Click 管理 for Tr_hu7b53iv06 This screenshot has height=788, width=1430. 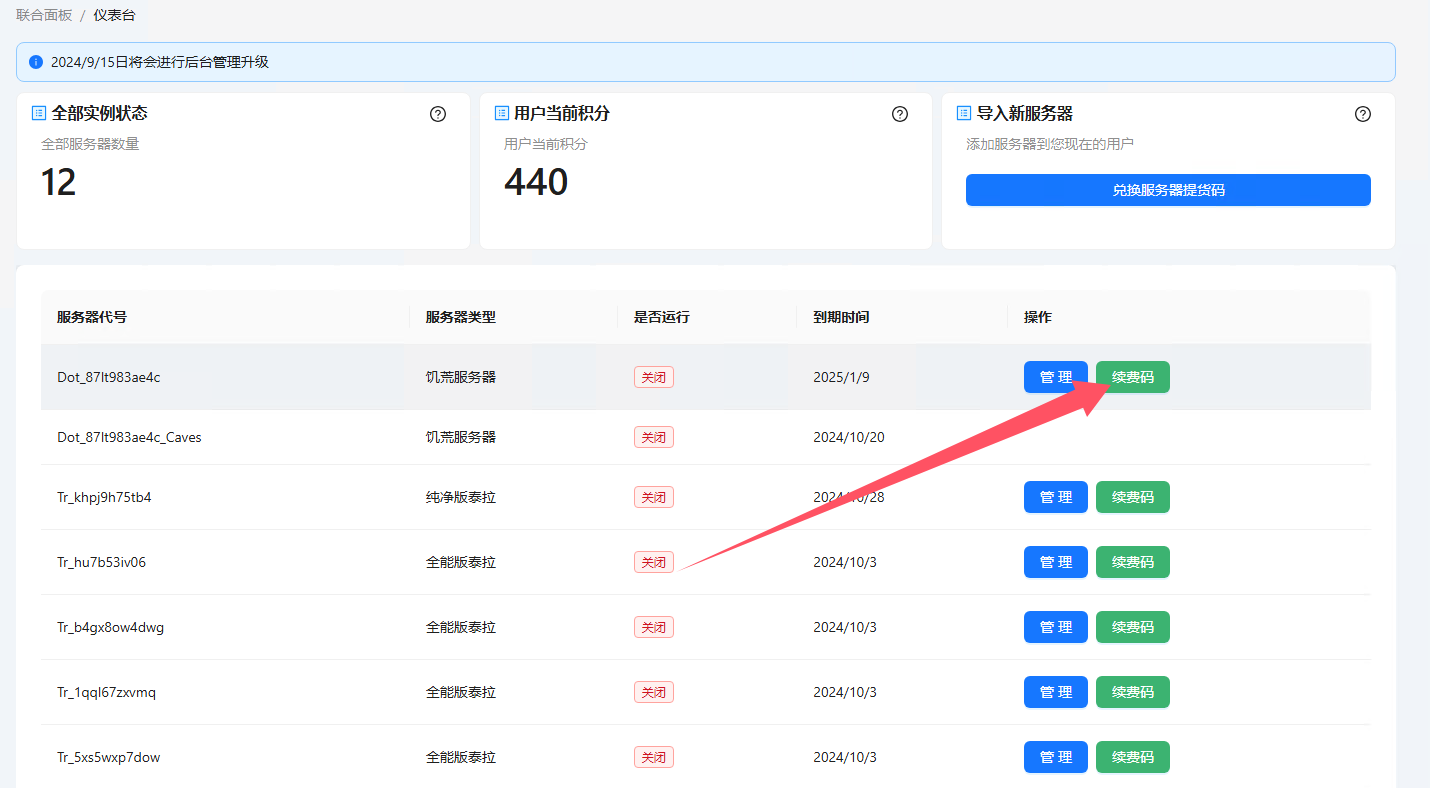pos(1056,562)
